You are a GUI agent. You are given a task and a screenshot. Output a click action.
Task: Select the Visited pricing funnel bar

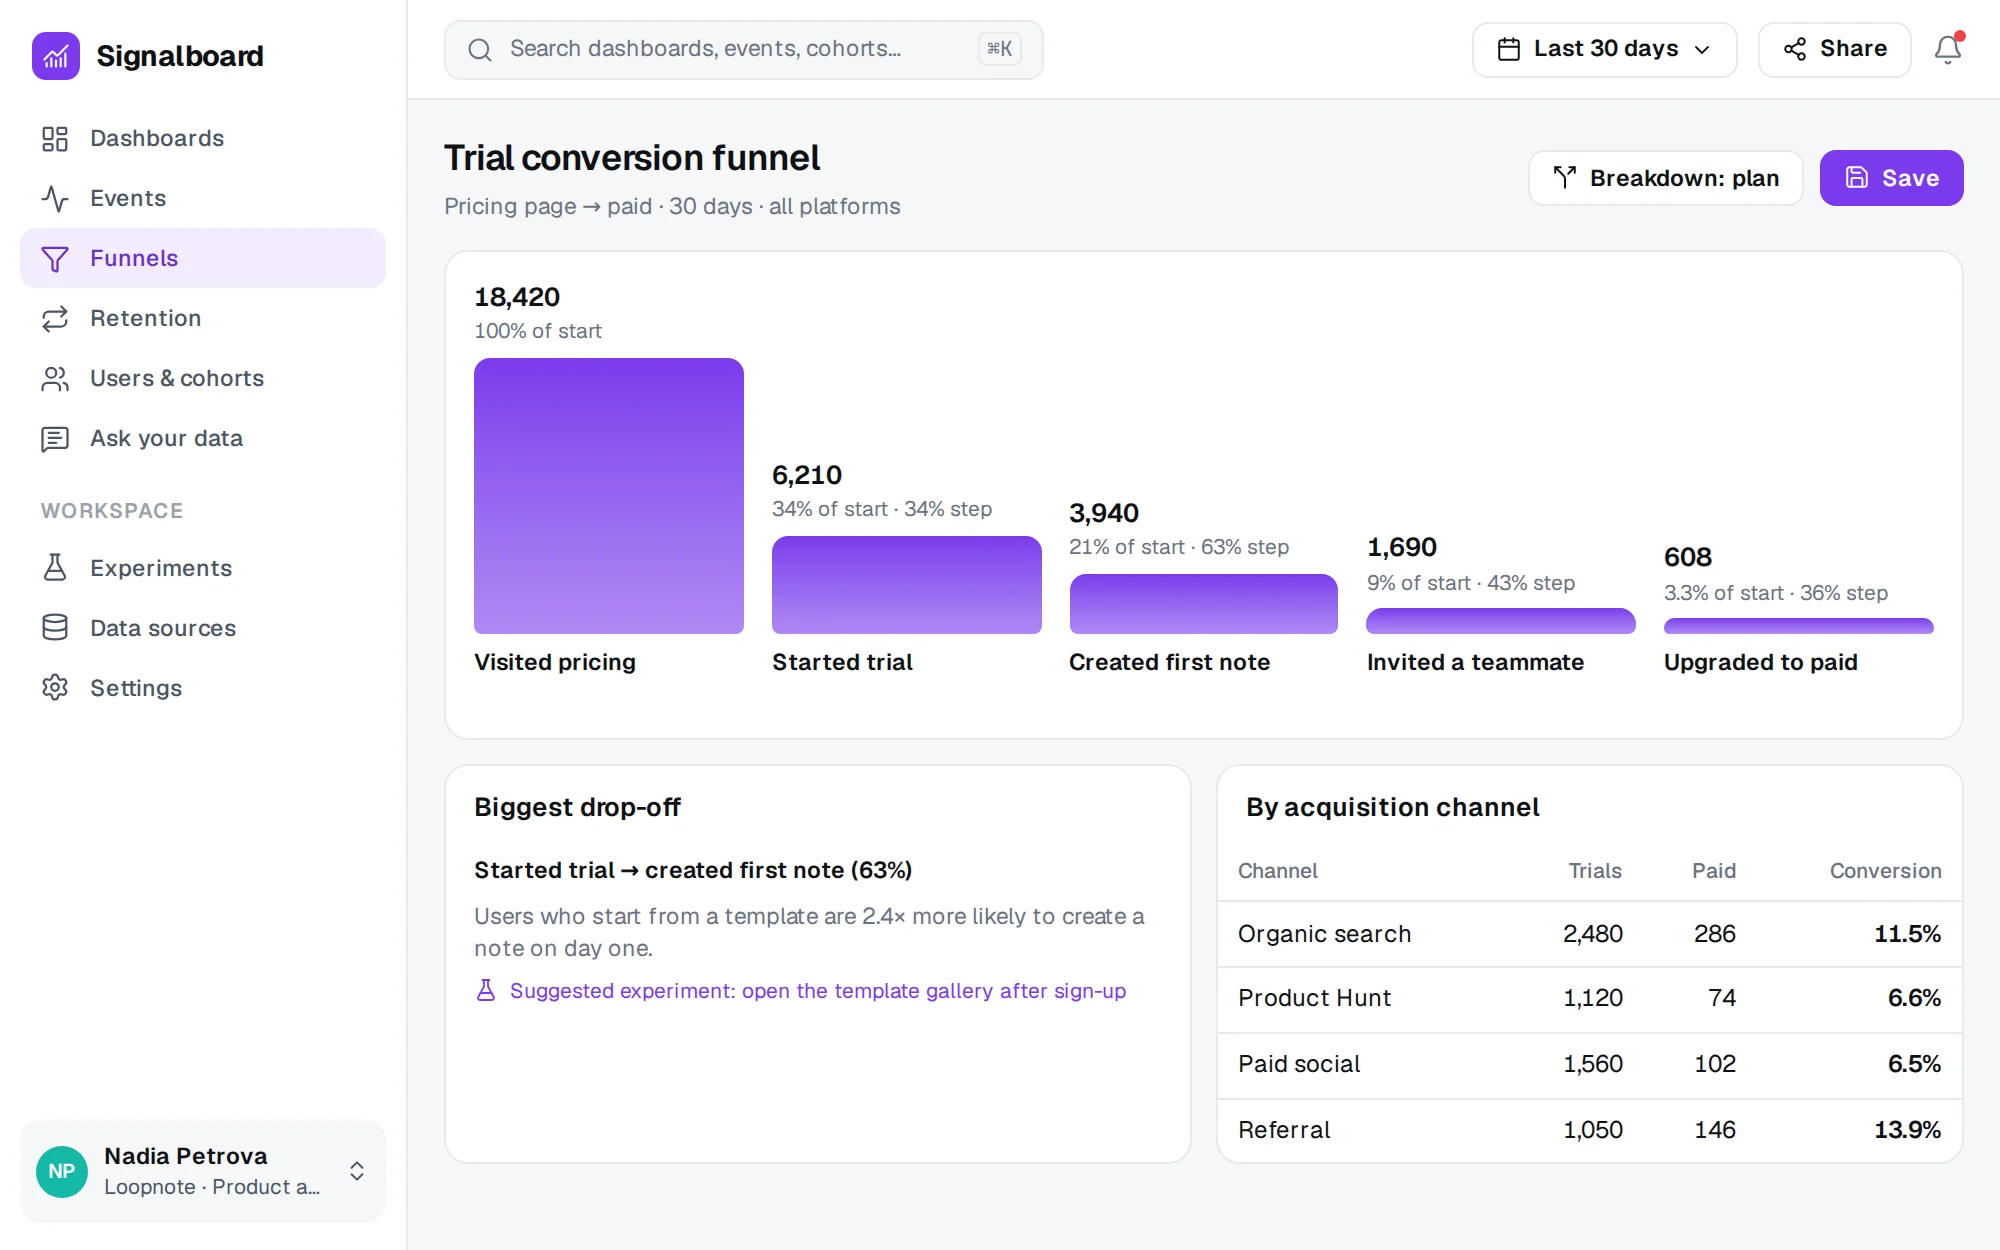click(x=609, y=496)
